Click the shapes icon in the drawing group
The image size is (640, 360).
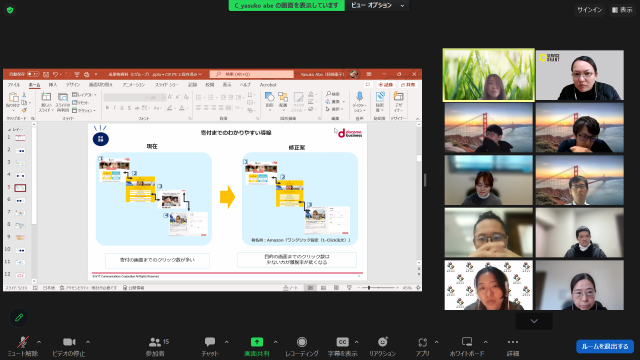(269, 97)
